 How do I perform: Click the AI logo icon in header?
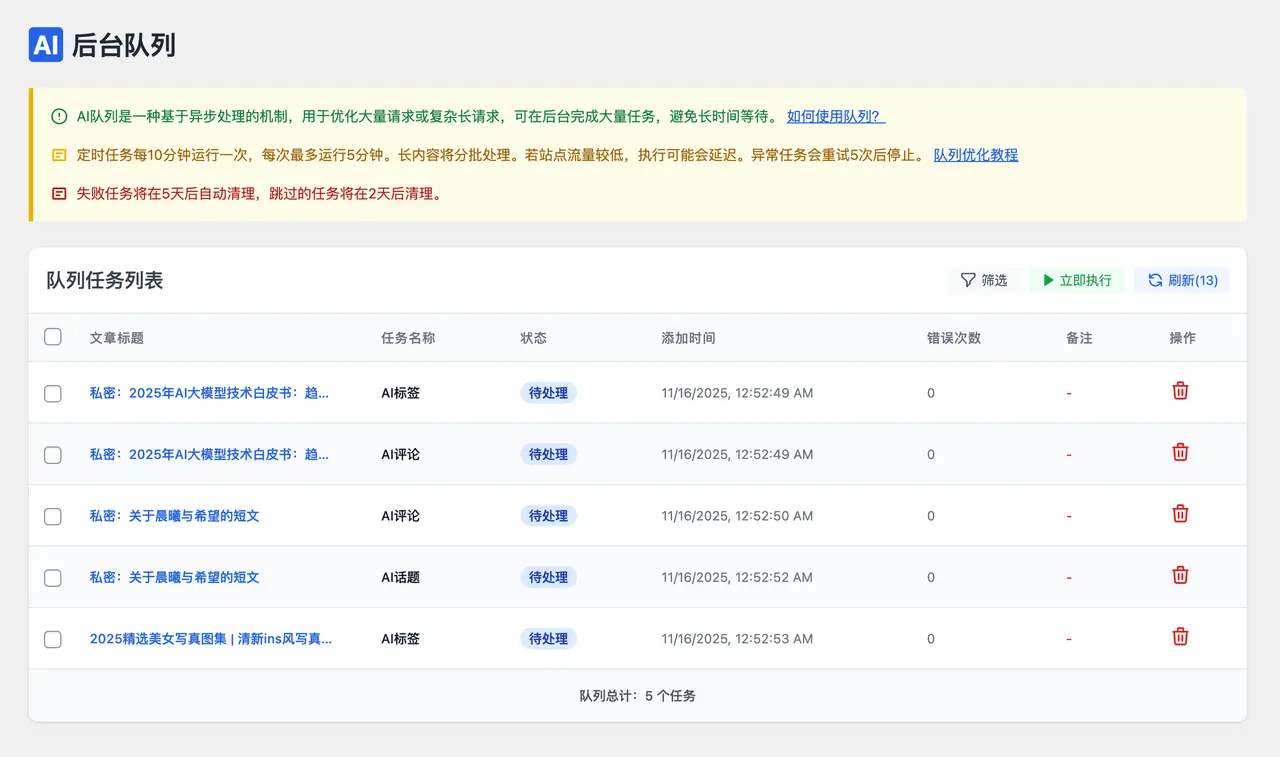coord(46,45)
